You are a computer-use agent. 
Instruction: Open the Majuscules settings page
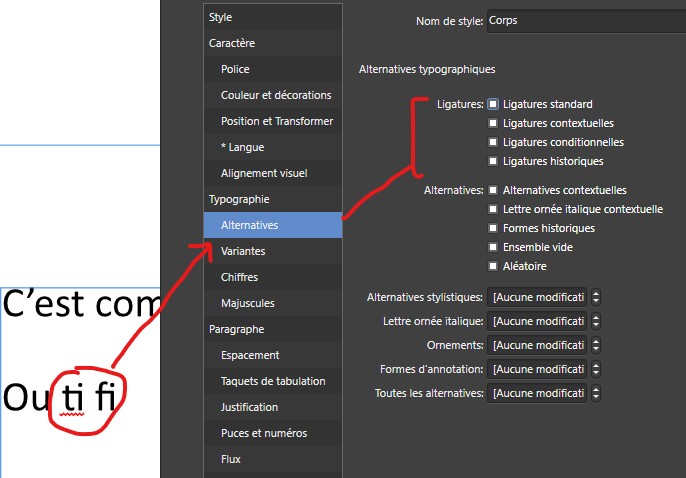pyautogui.click(x=273, y=304)
